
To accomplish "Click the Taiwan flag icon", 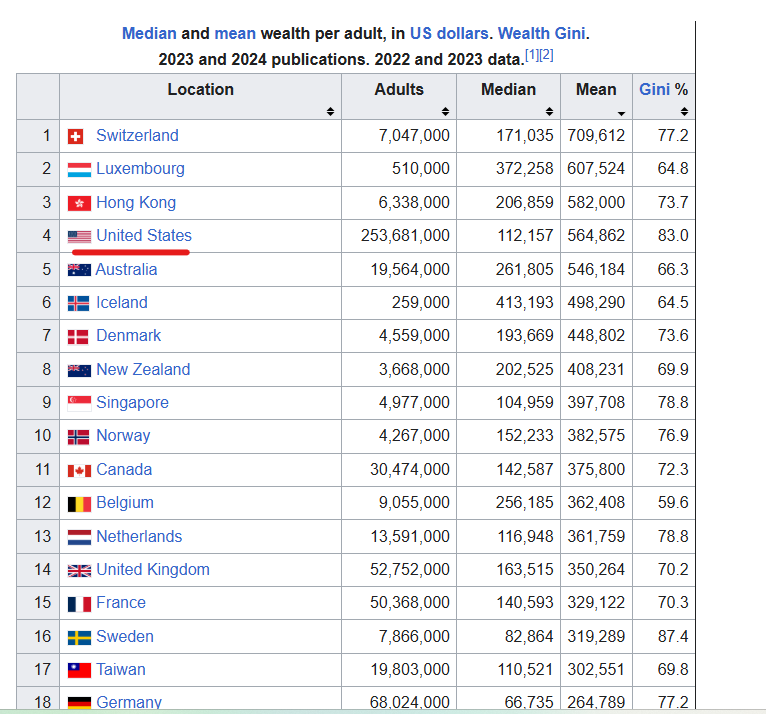I will 79,671.
